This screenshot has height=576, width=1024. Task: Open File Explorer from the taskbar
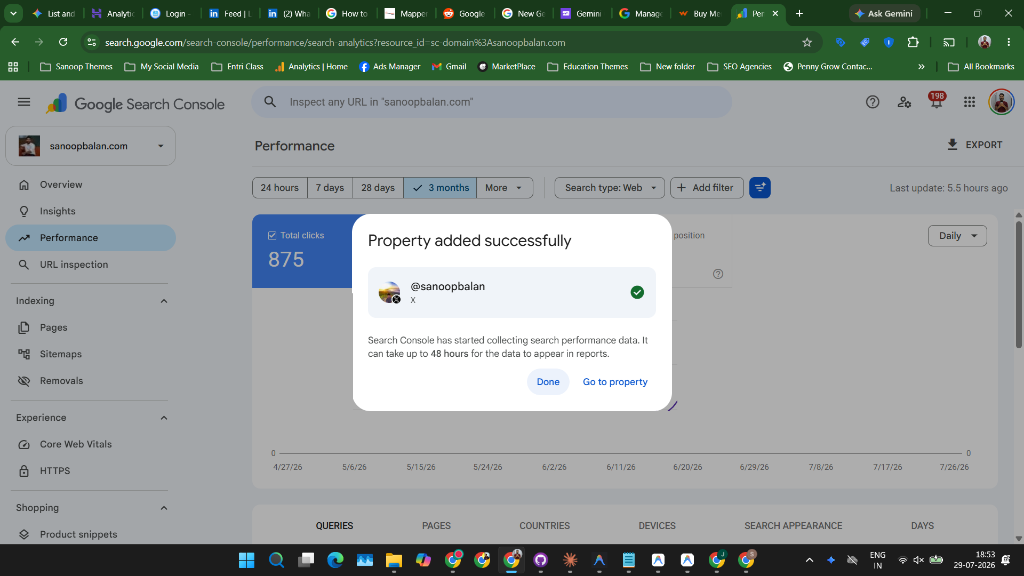coord(393,560)
